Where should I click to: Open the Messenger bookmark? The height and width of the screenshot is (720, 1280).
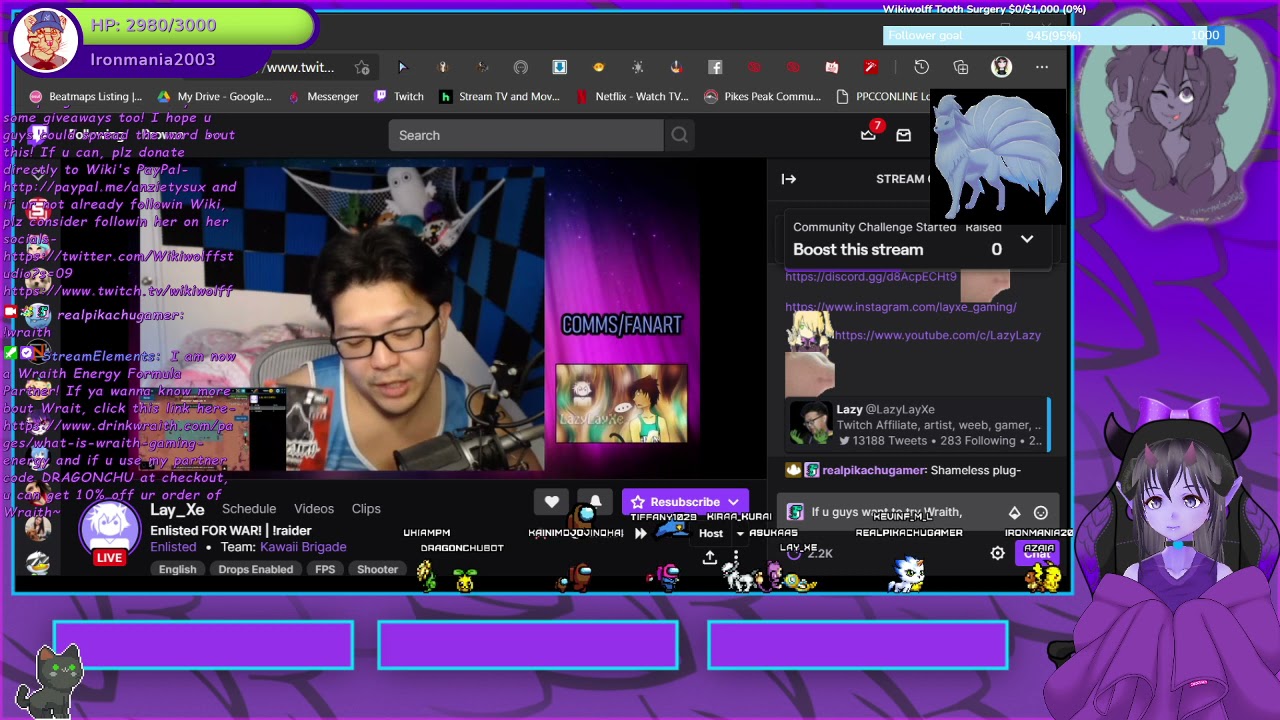point(323,97)
